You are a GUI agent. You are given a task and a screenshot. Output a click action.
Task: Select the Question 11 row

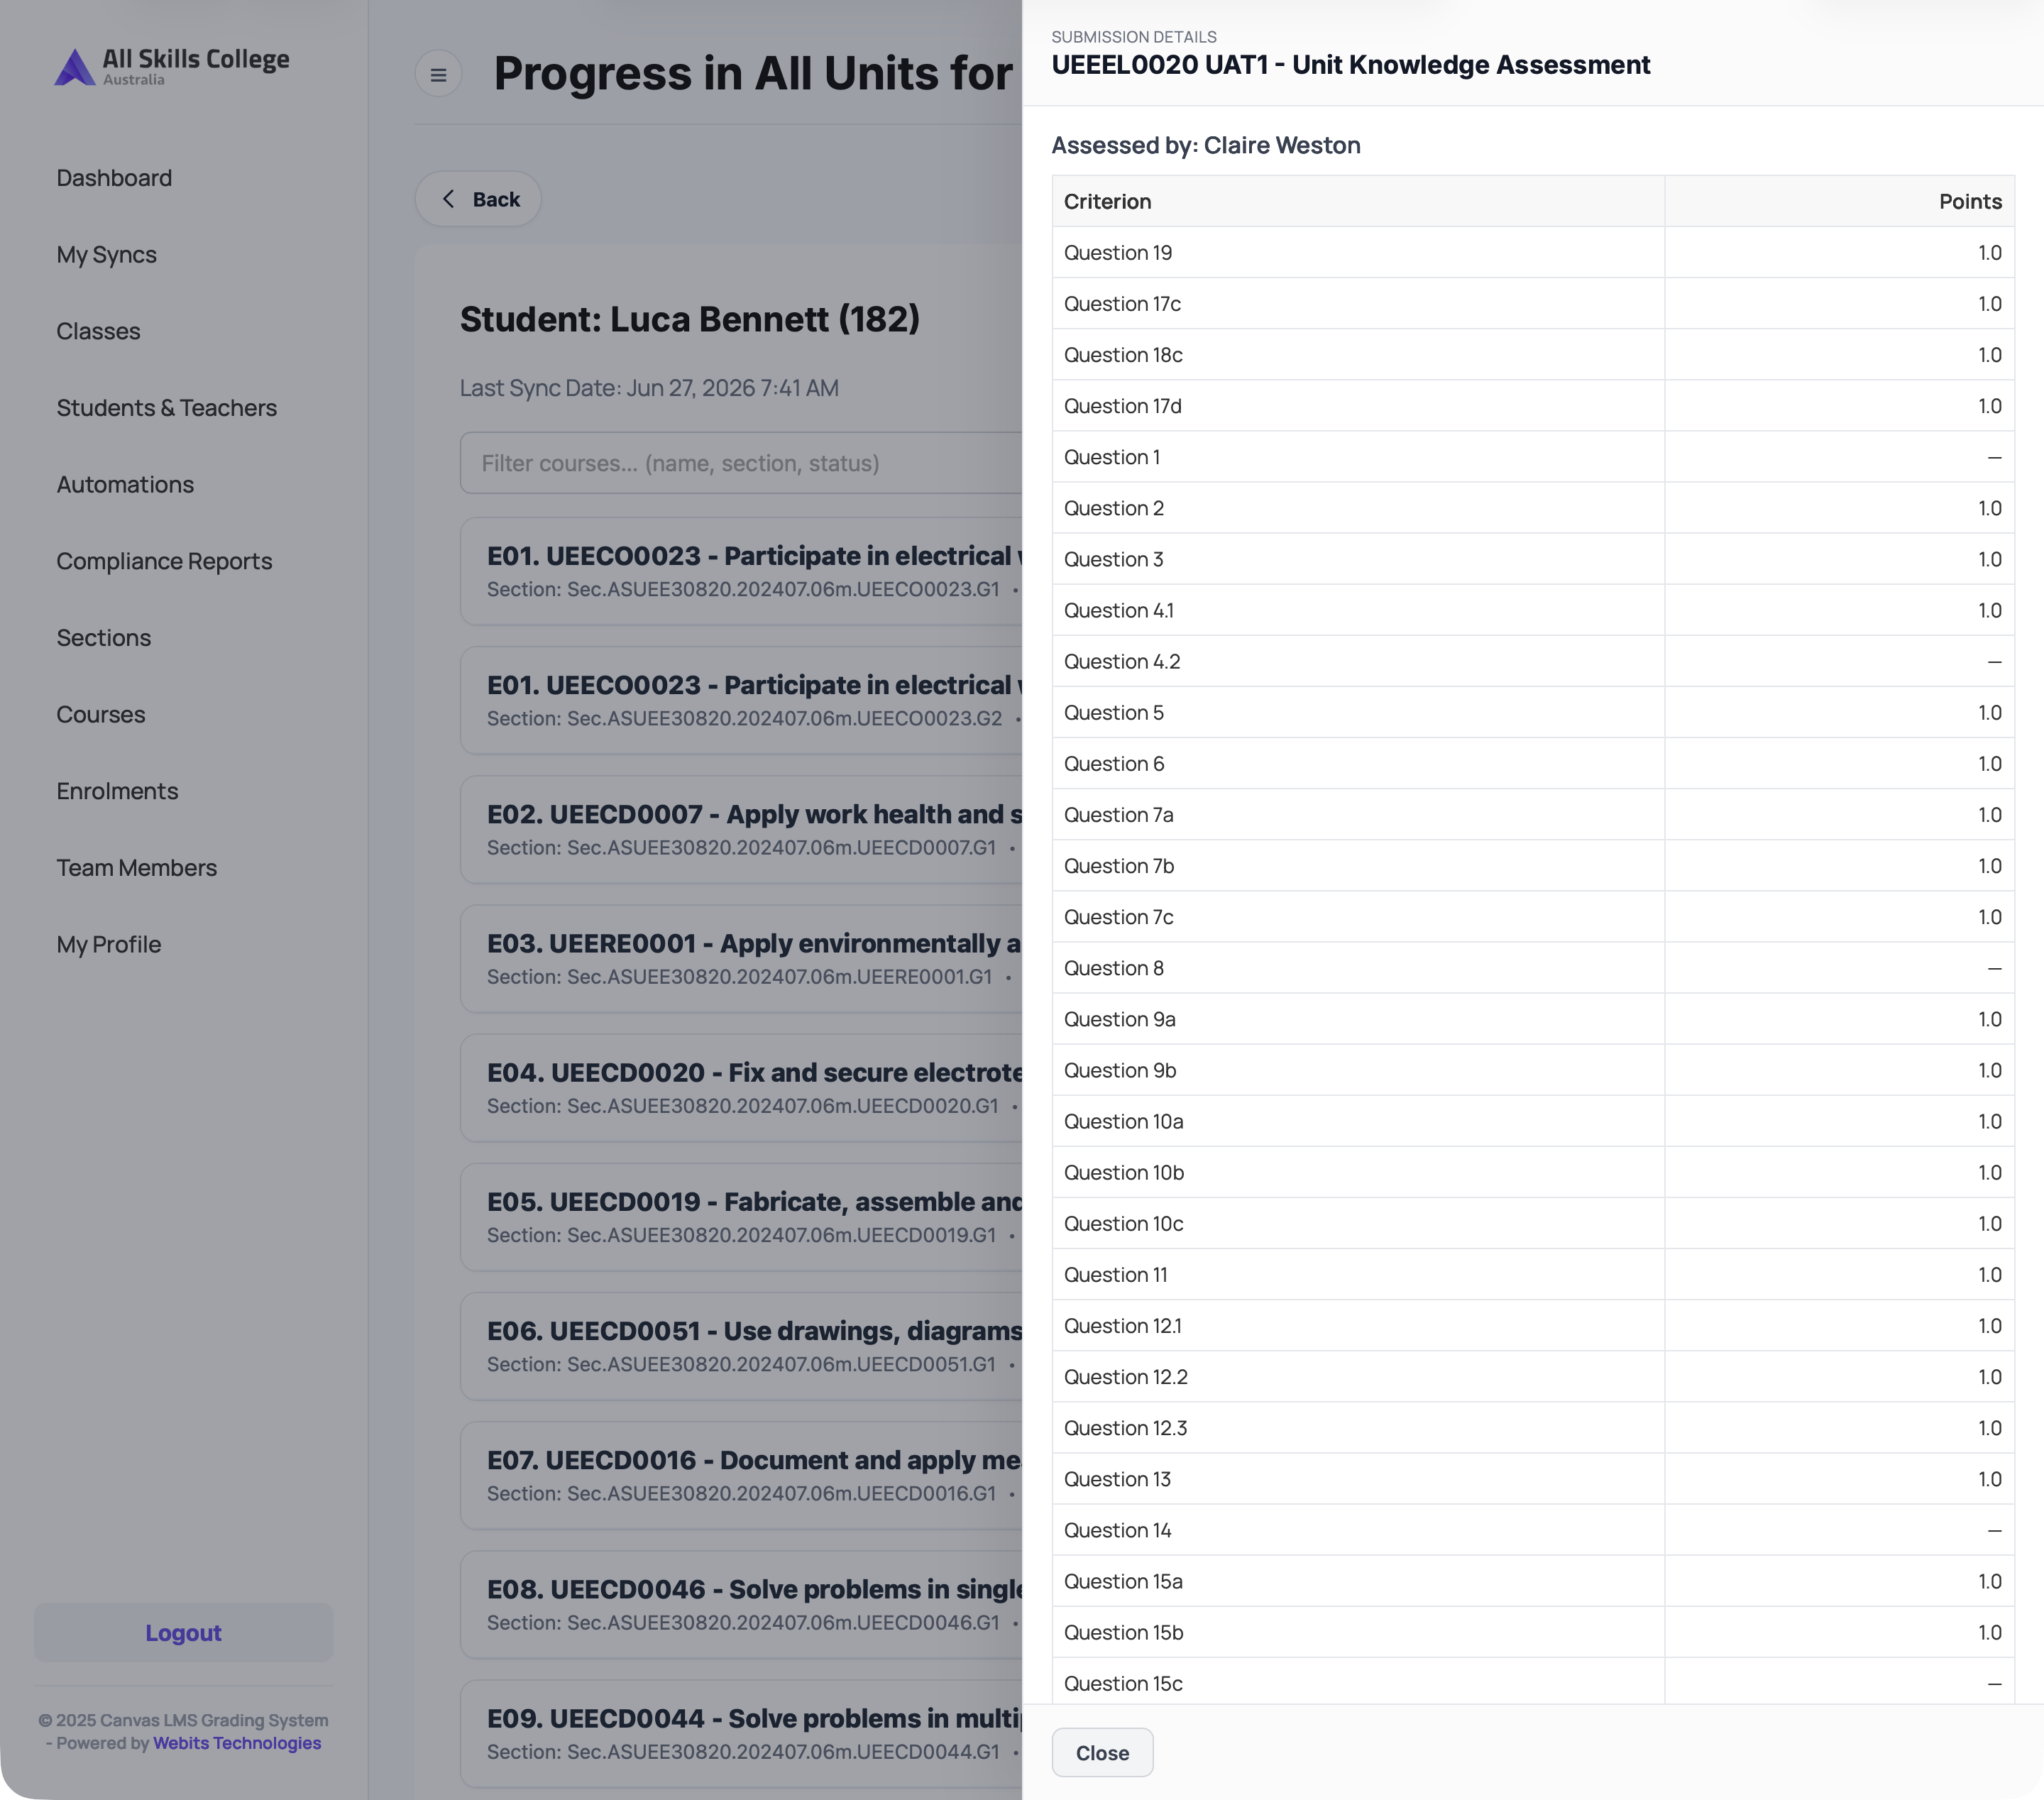(1533, 1275)
